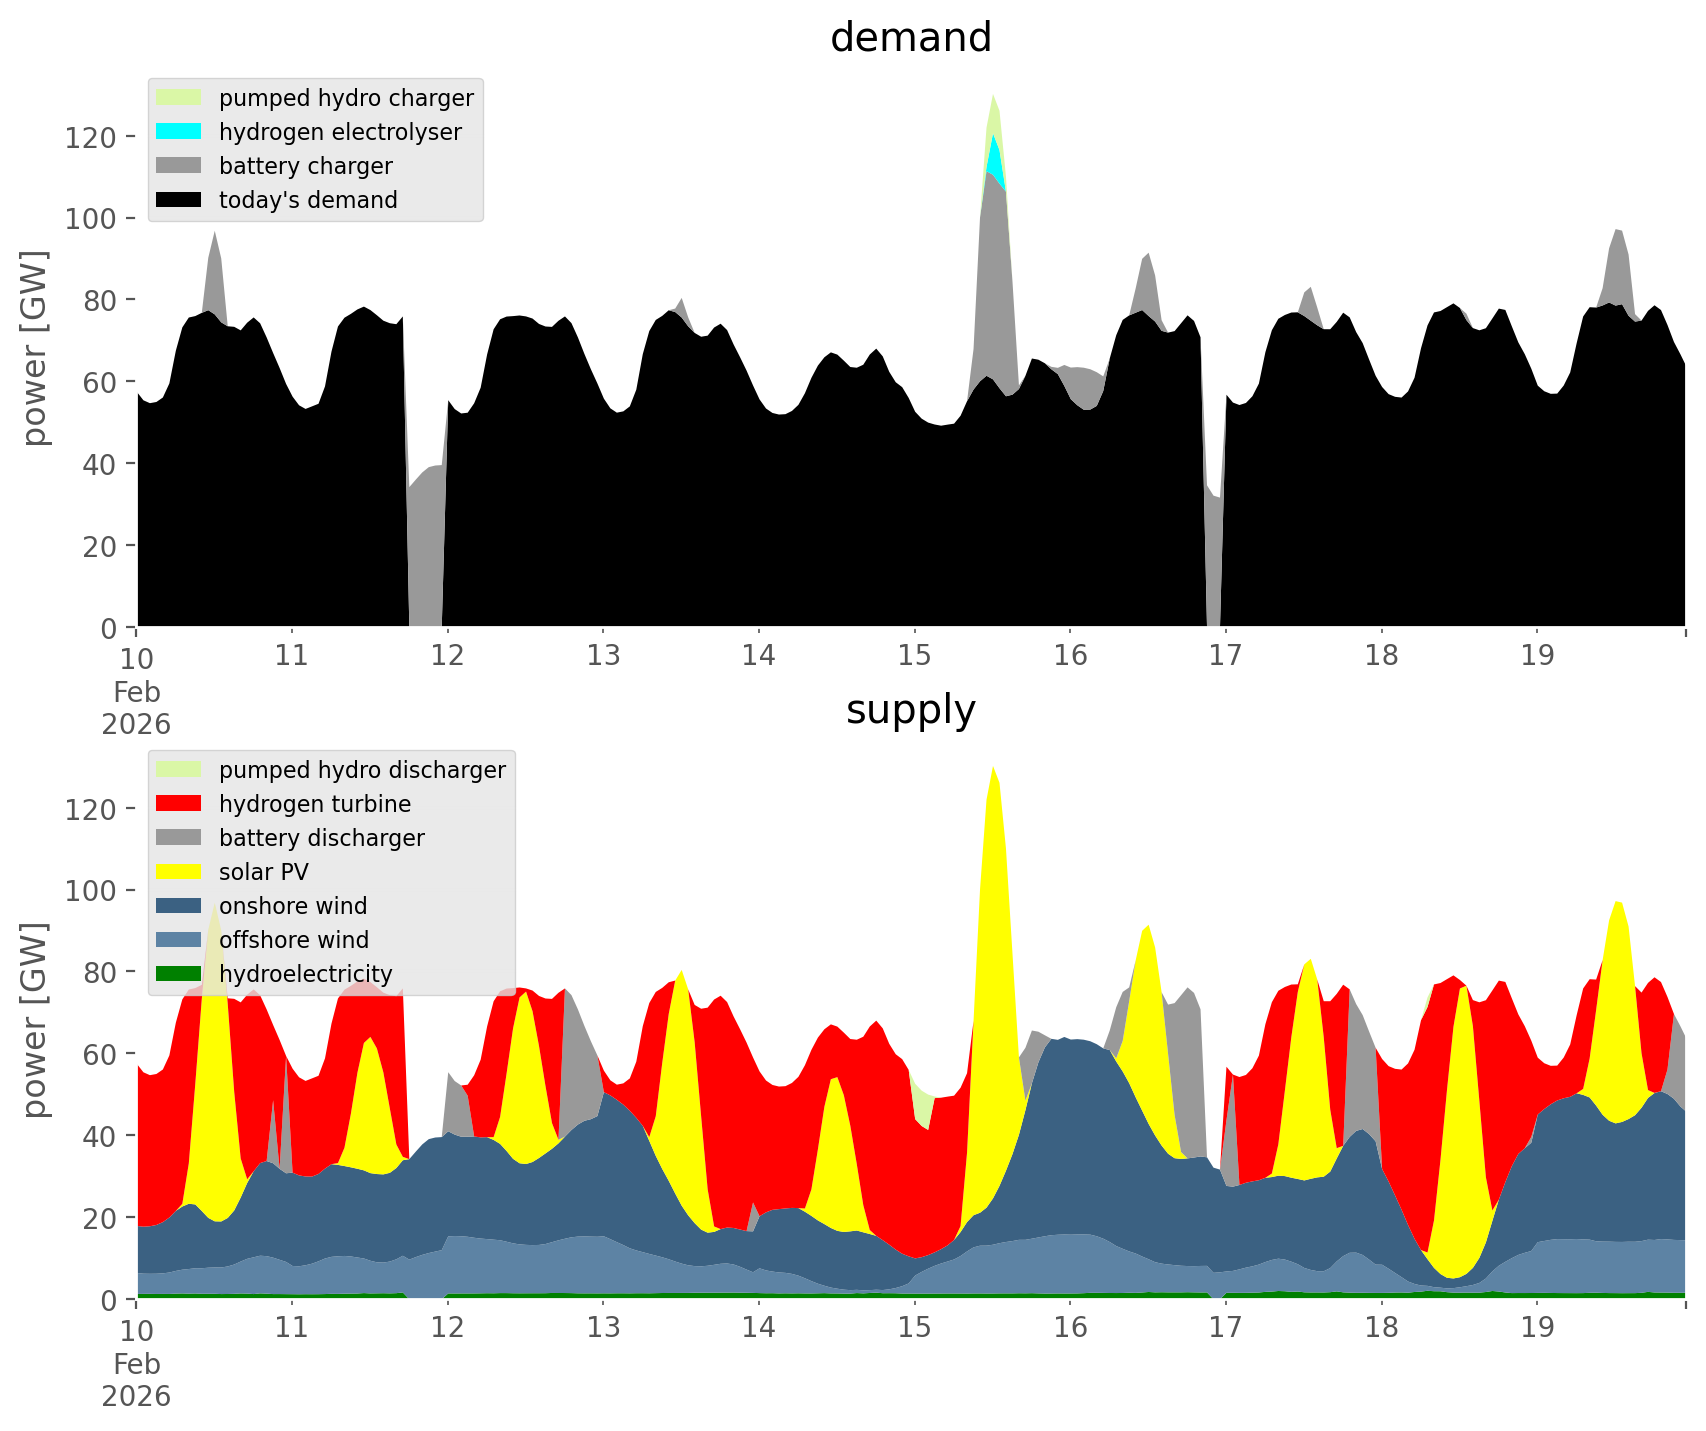1706x1431 pixels.
Task: Select the yellow solar PV legend swatch
Action: 179,872
